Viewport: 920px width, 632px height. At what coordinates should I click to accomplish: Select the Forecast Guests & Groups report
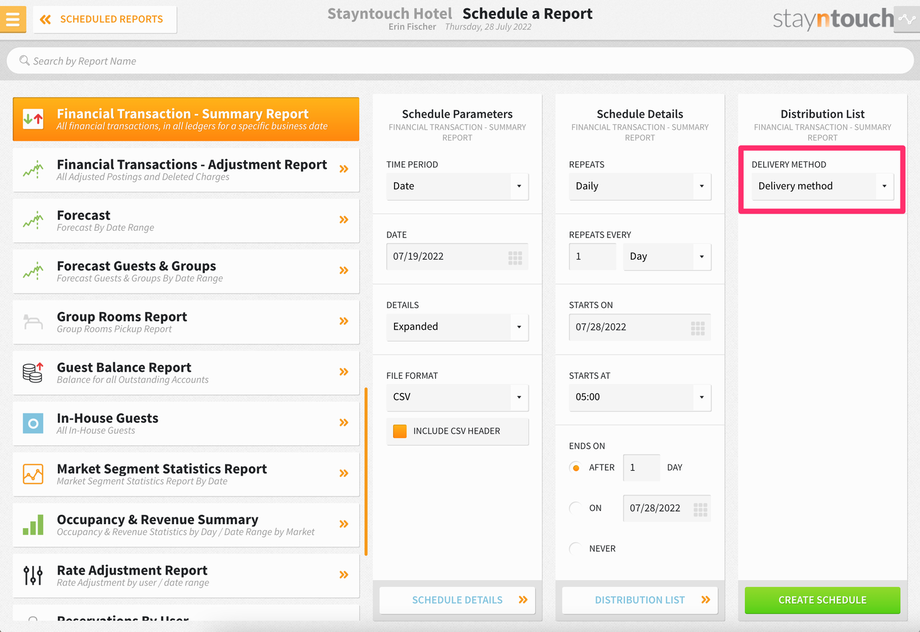click(186, 271)
